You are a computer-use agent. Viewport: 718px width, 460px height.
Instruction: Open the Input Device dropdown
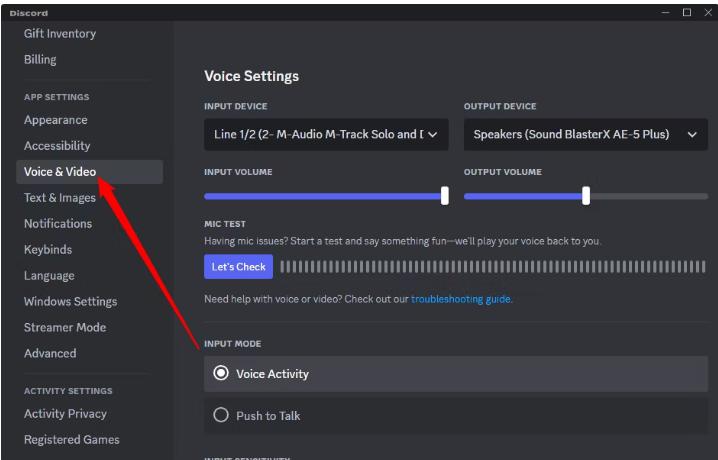pos(326,135)
